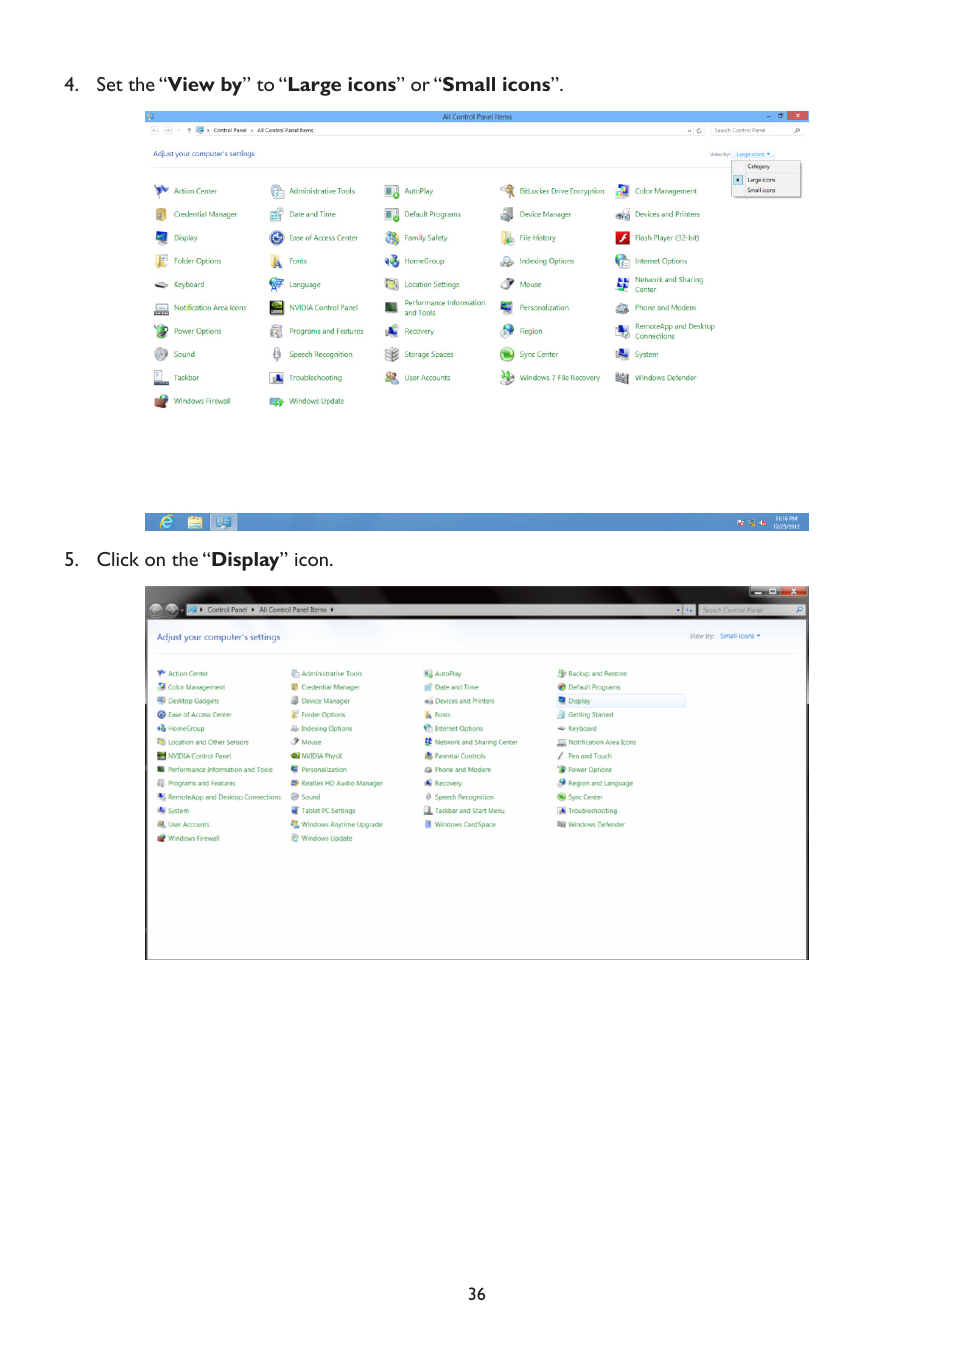Click the taskbar clock
The width and height of the screenshot is (954, 1354).
click(786, 522)
